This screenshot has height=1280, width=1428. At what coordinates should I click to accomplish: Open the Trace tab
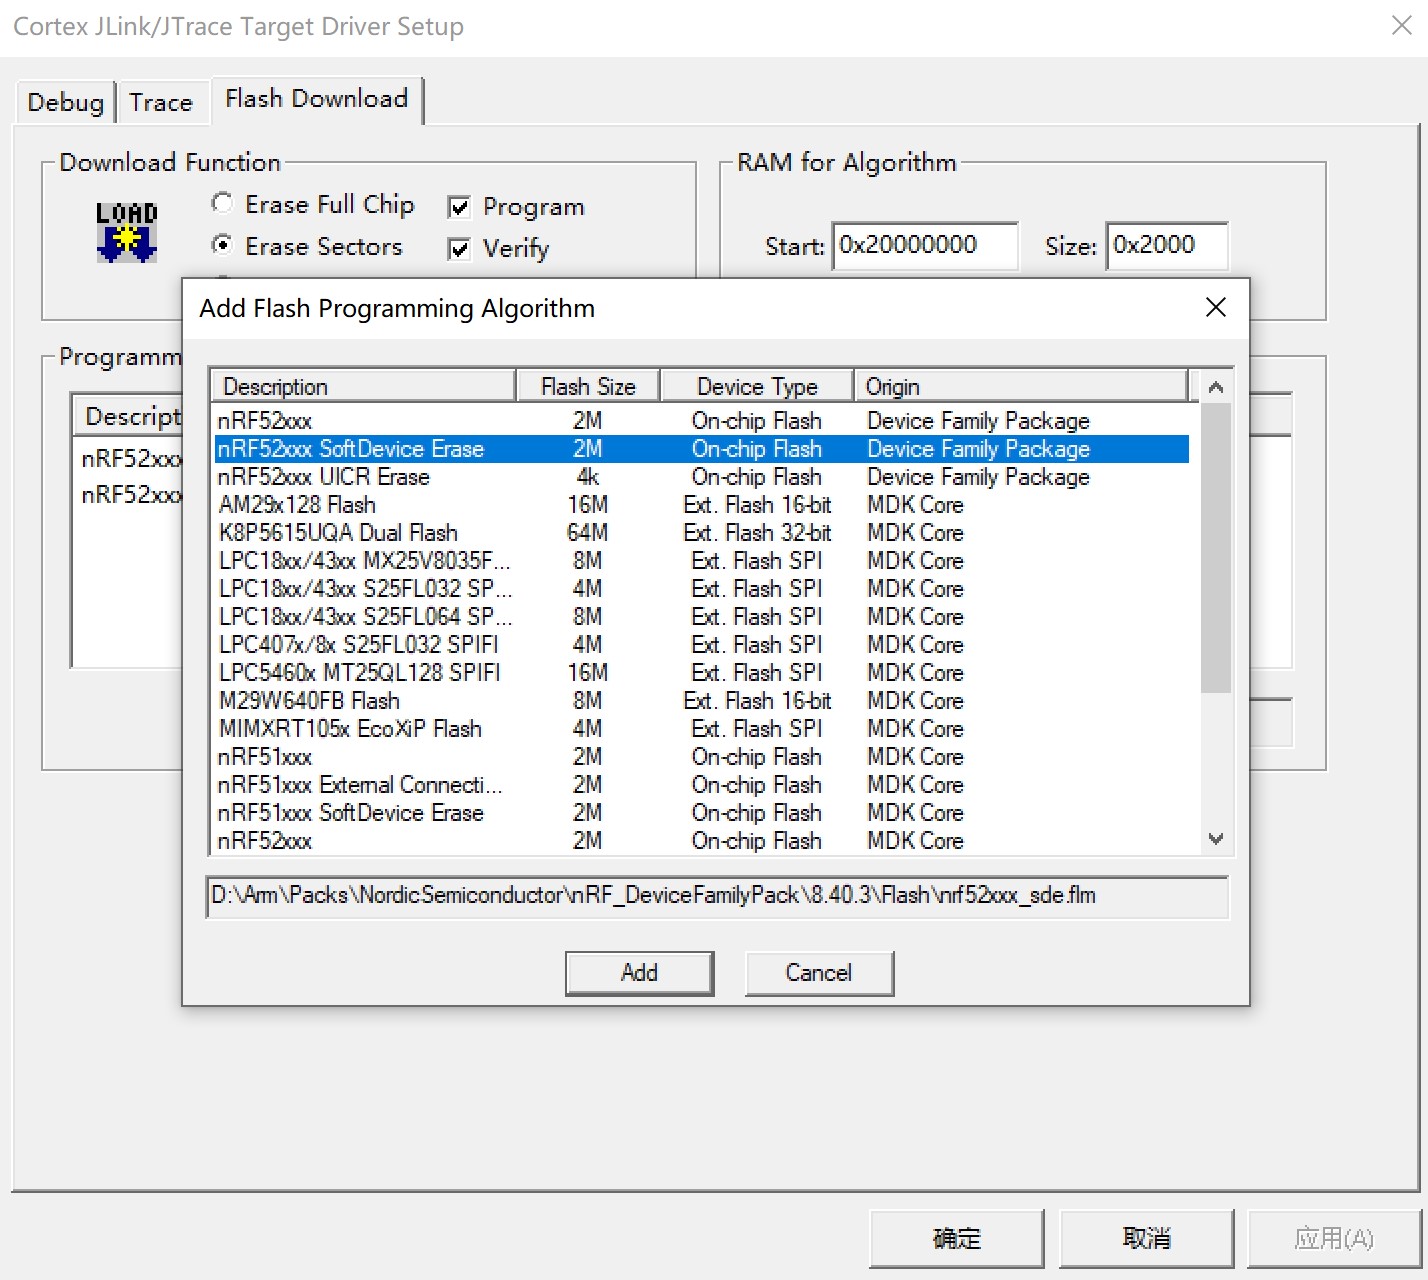click(x=161, y=103)
